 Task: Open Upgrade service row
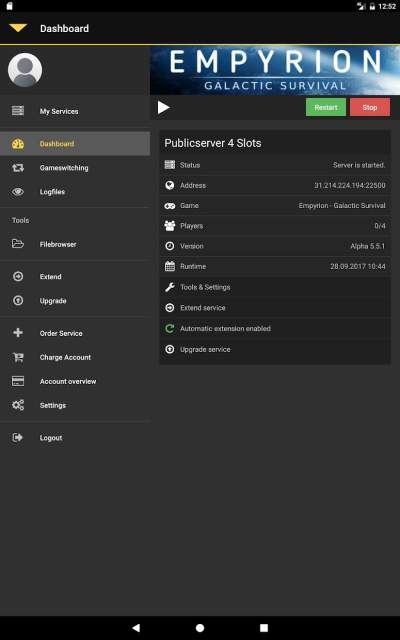point(275,349)
